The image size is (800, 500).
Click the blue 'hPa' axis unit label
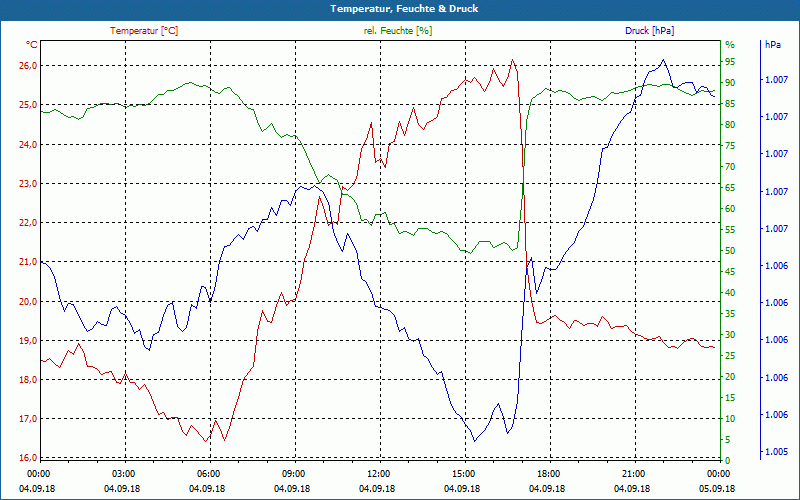click(772, 45)
